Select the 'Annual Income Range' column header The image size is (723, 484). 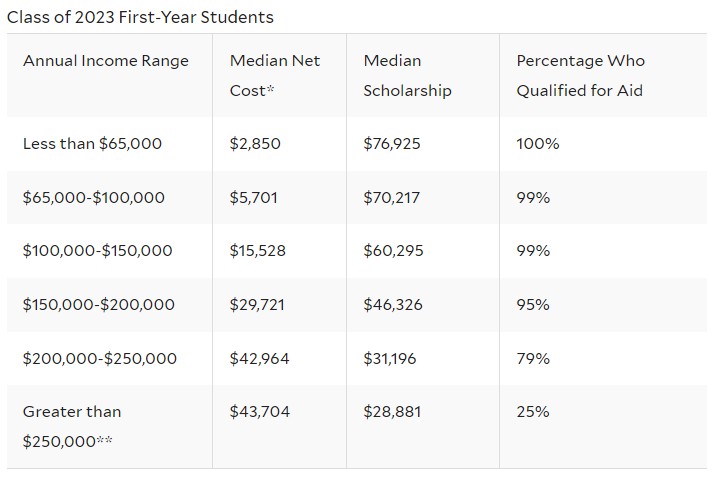click(106, 61)
